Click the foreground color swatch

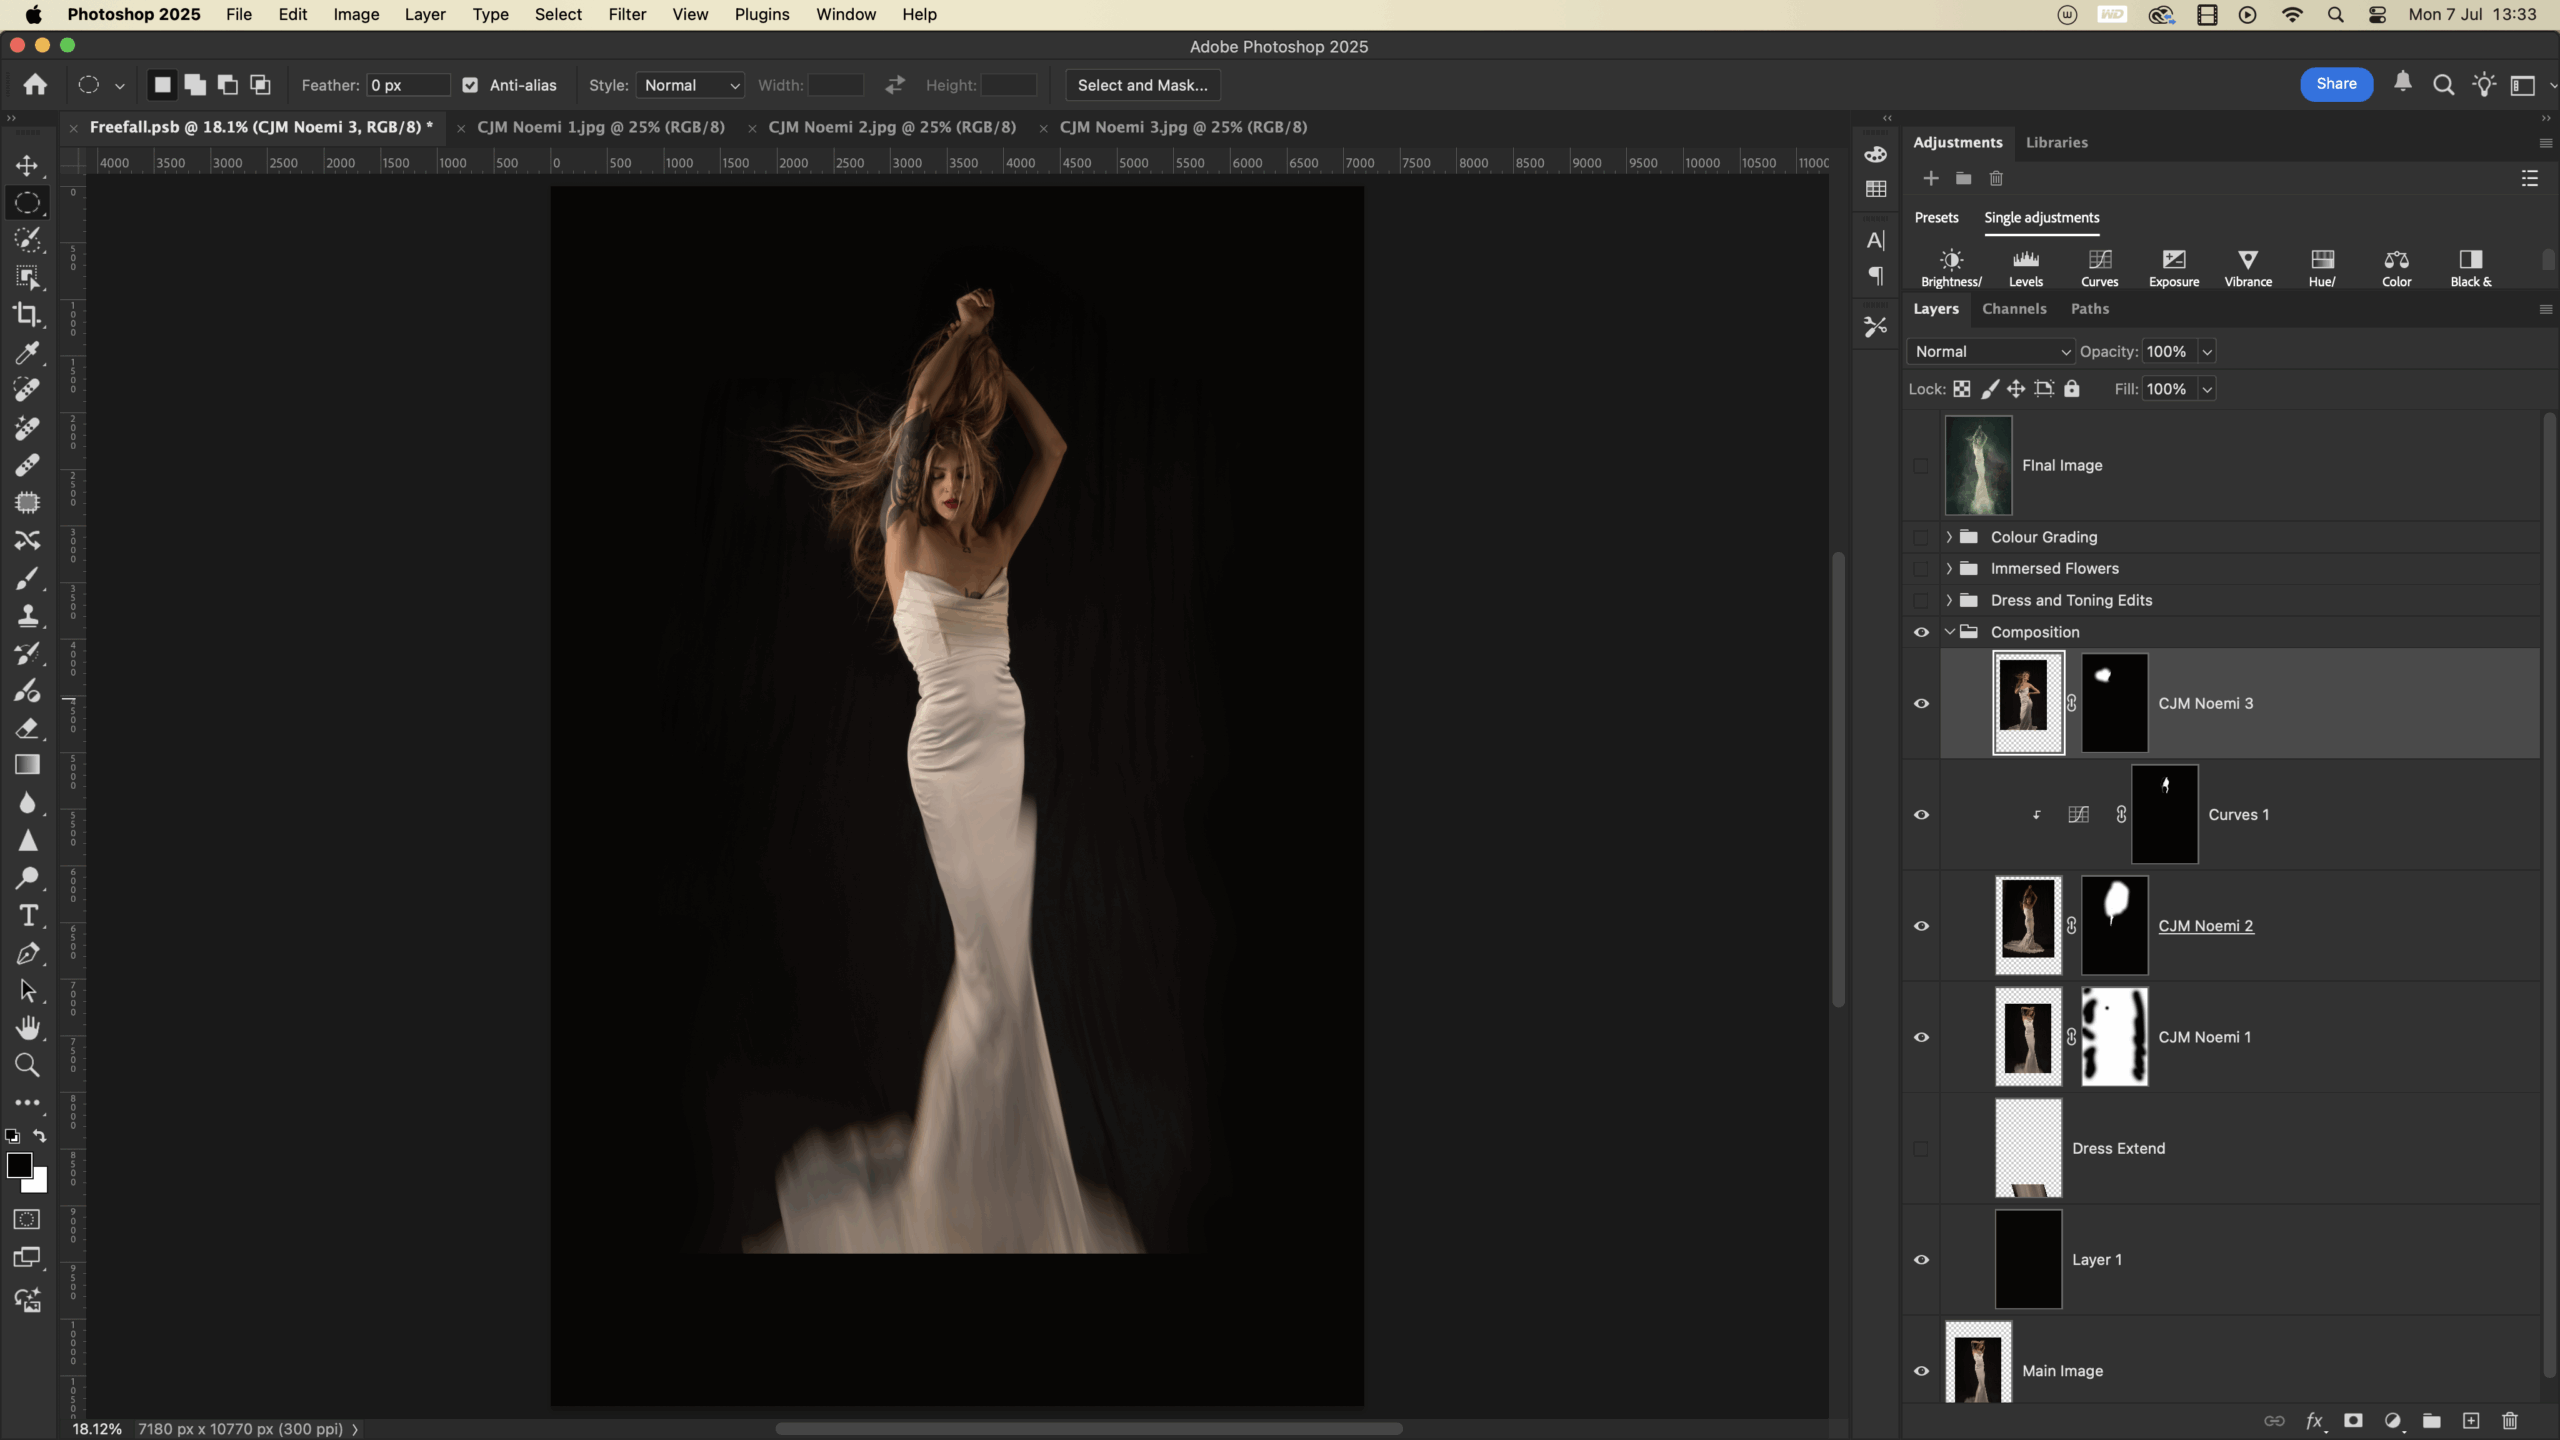pyautogui.click(x=18, y=1166)
